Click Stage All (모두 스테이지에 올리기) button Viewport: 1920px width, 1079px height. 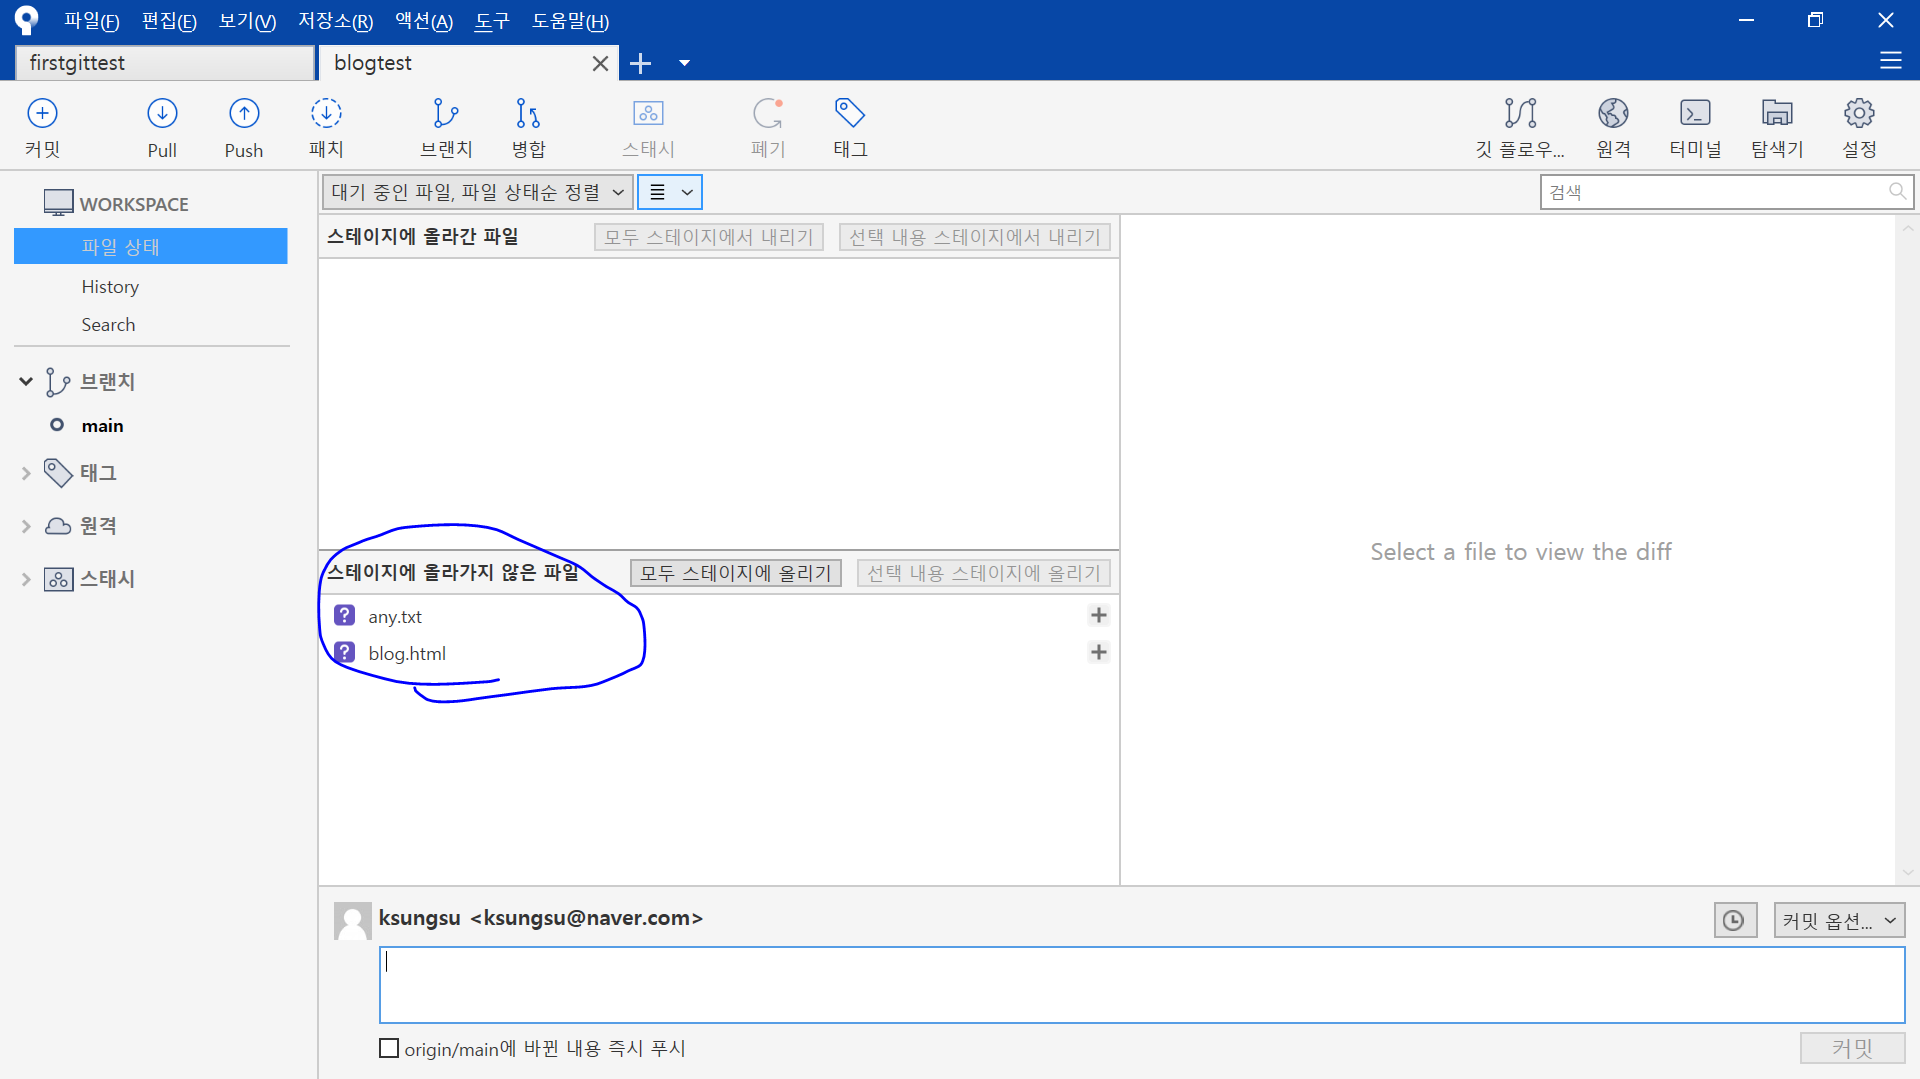[x=735, y=573]
